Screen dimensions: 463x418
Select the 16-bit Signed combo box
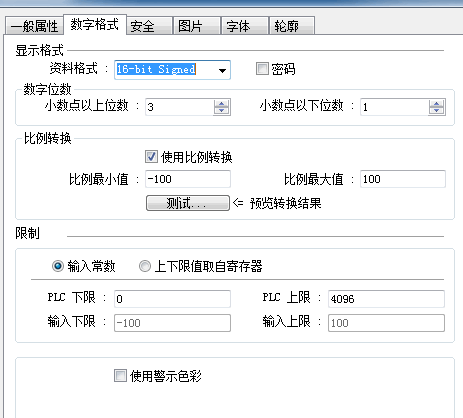coord(172,70)
